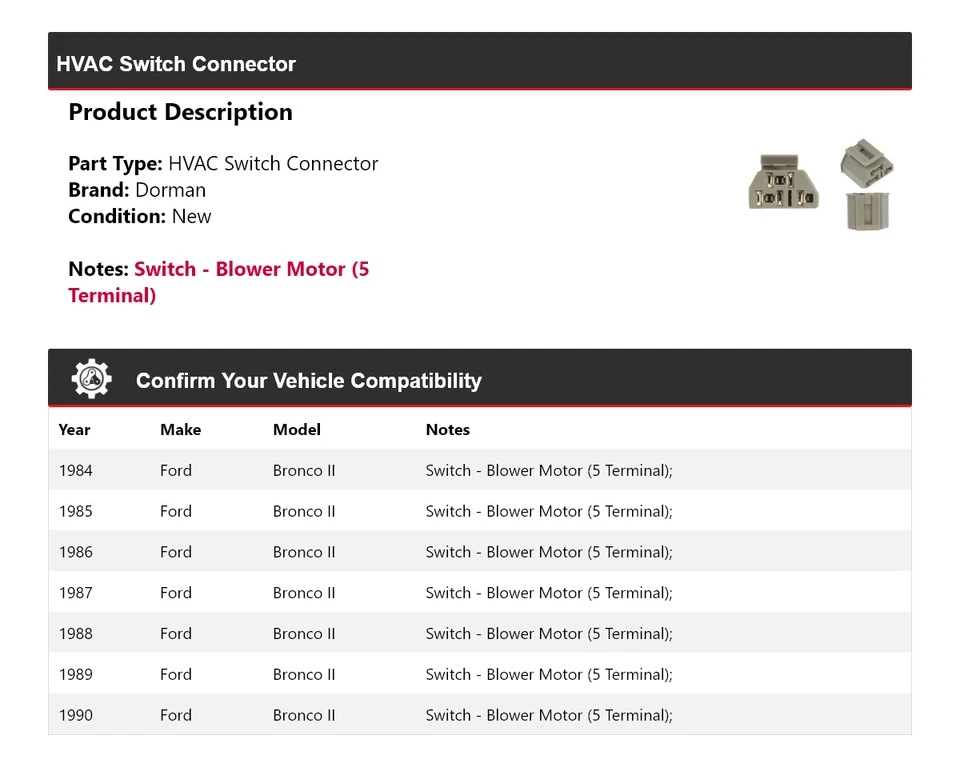Click the Part Type HVAC Switch Connector line
960x767 pixels.
(223, 164)
